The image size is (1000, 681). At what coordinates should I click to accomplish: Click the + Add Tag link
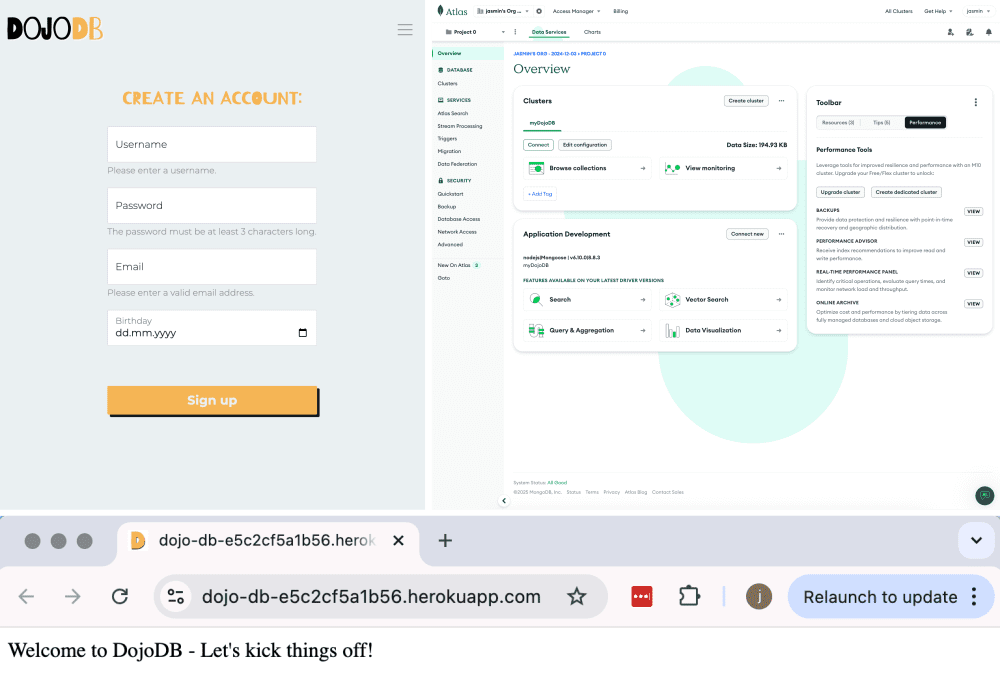[x=540, y=194]
